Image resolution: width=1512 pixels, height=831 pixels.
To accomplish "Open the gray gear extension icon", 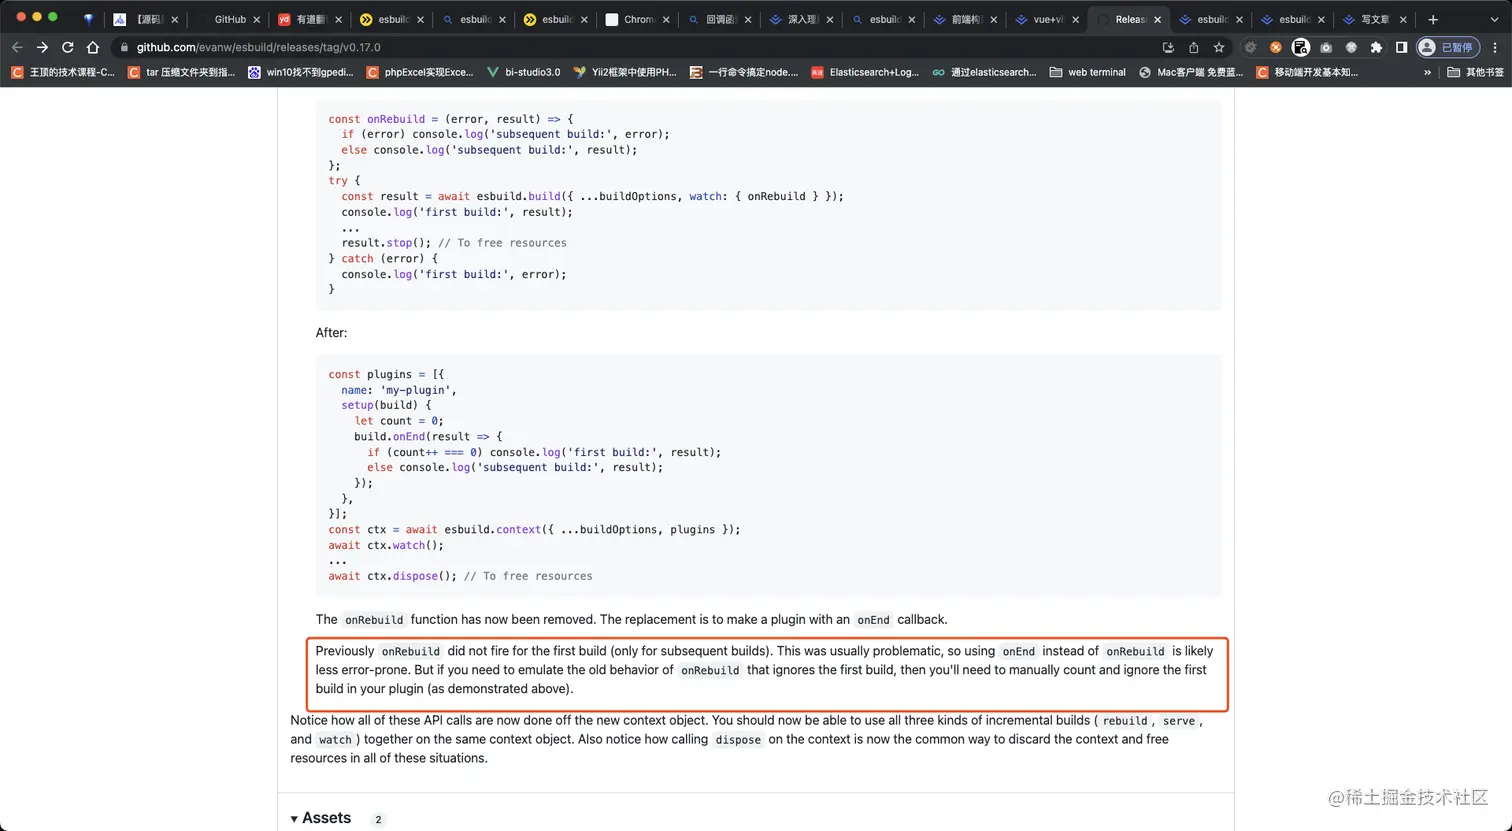I will click(1250, 47).
